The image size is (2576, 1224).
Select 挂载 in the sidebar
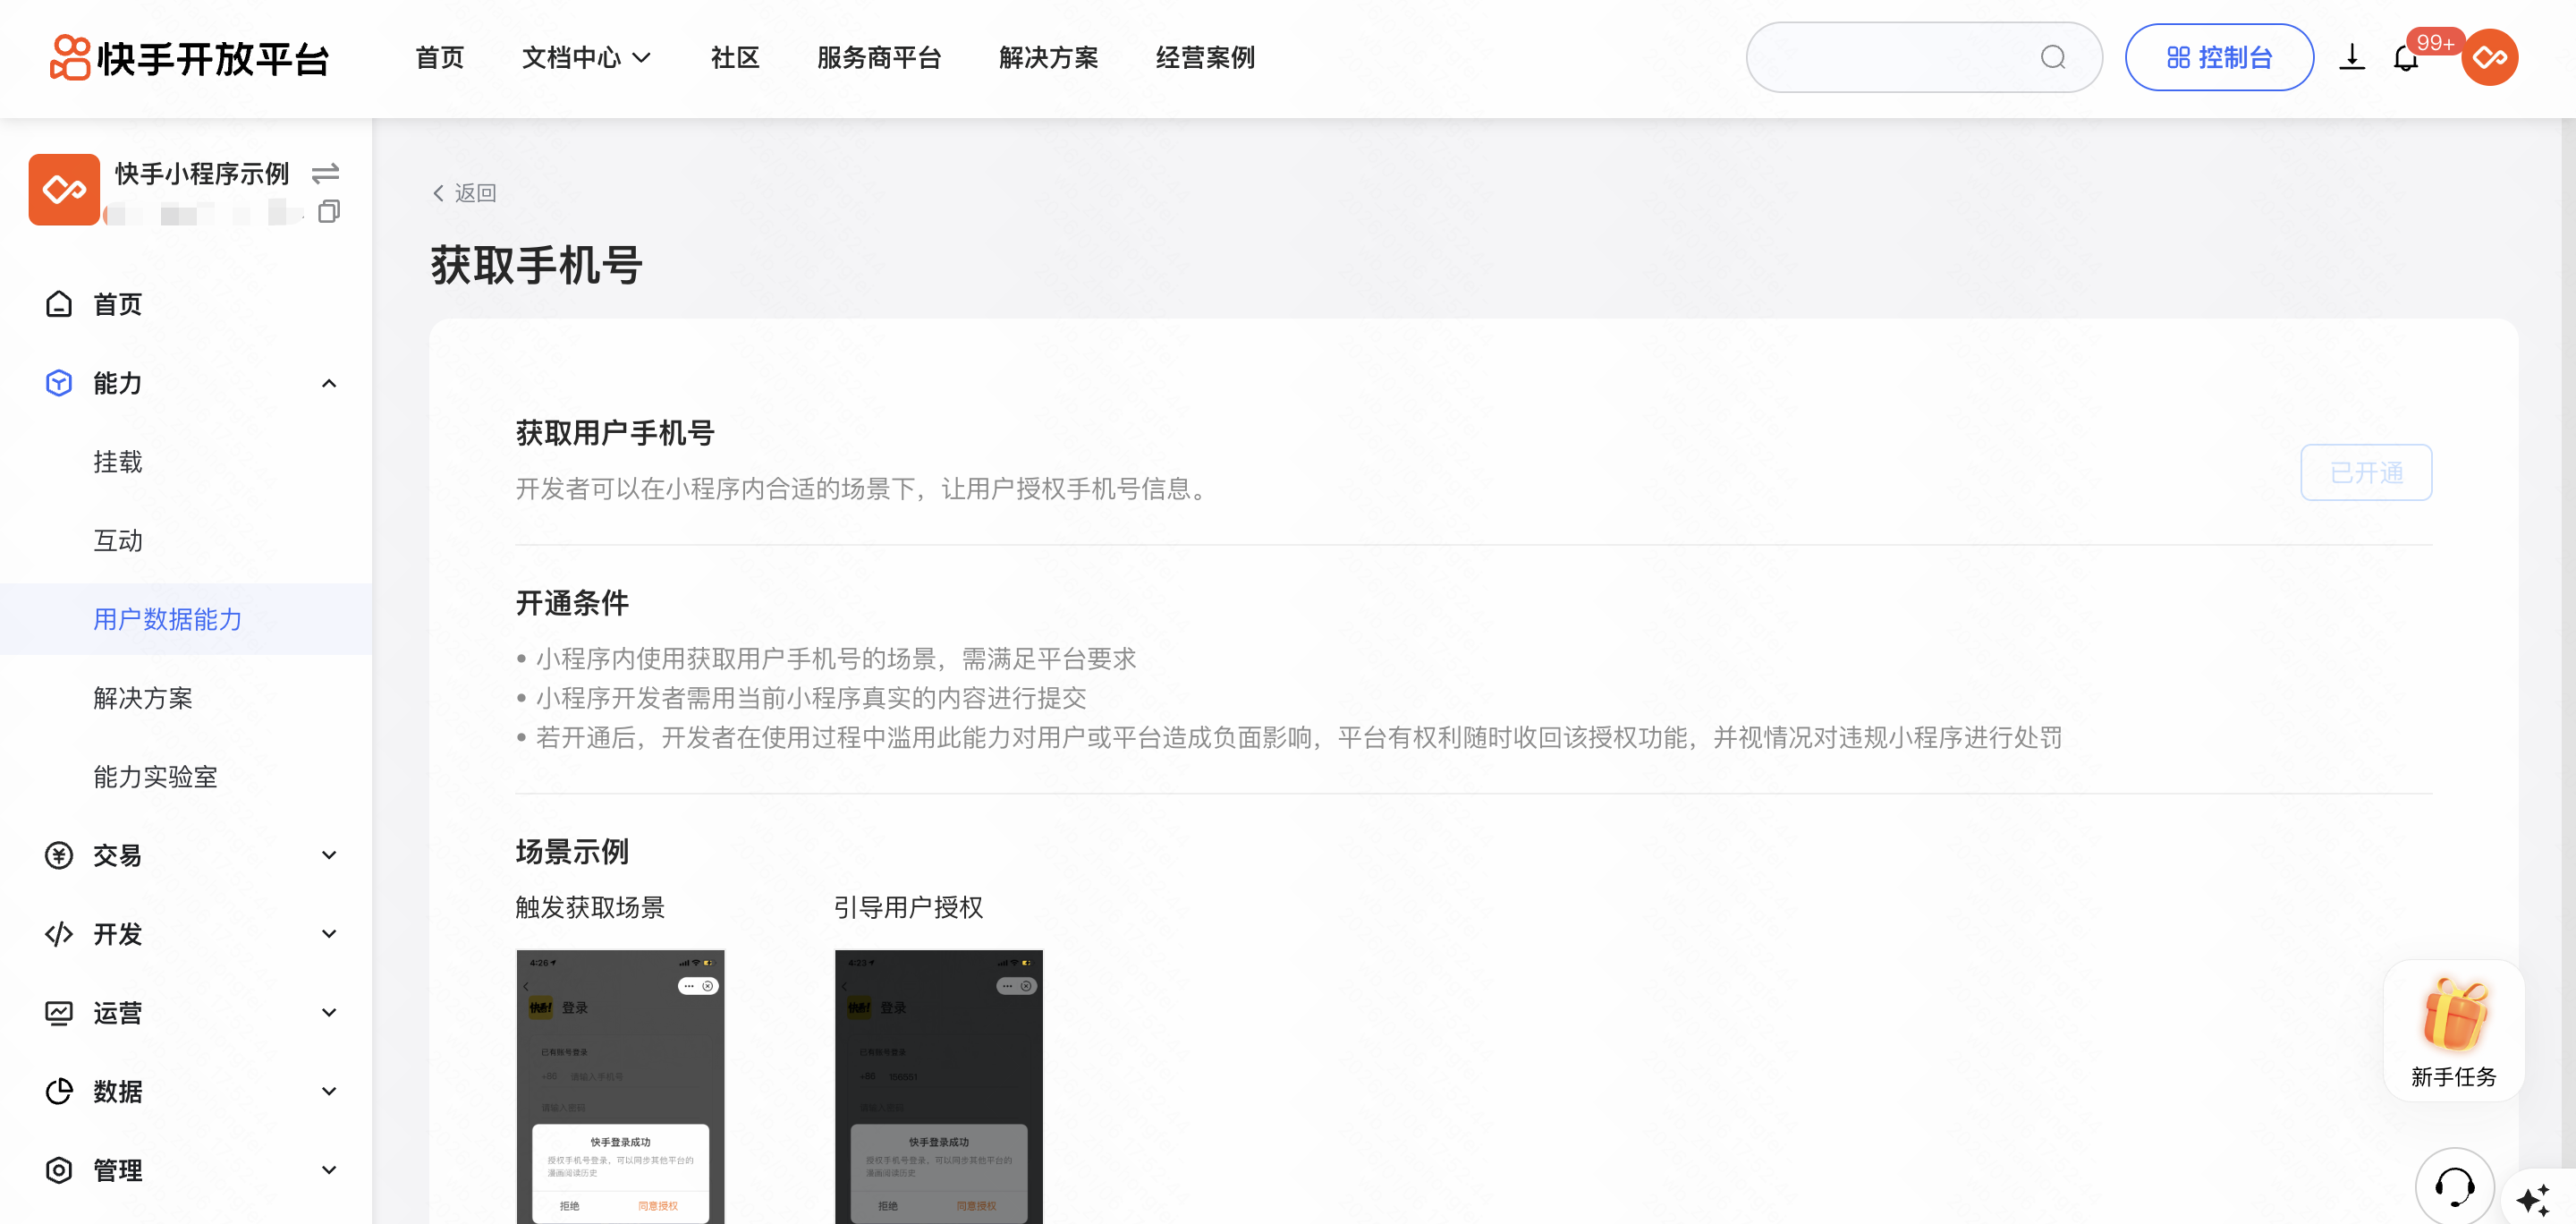[118, 462]
